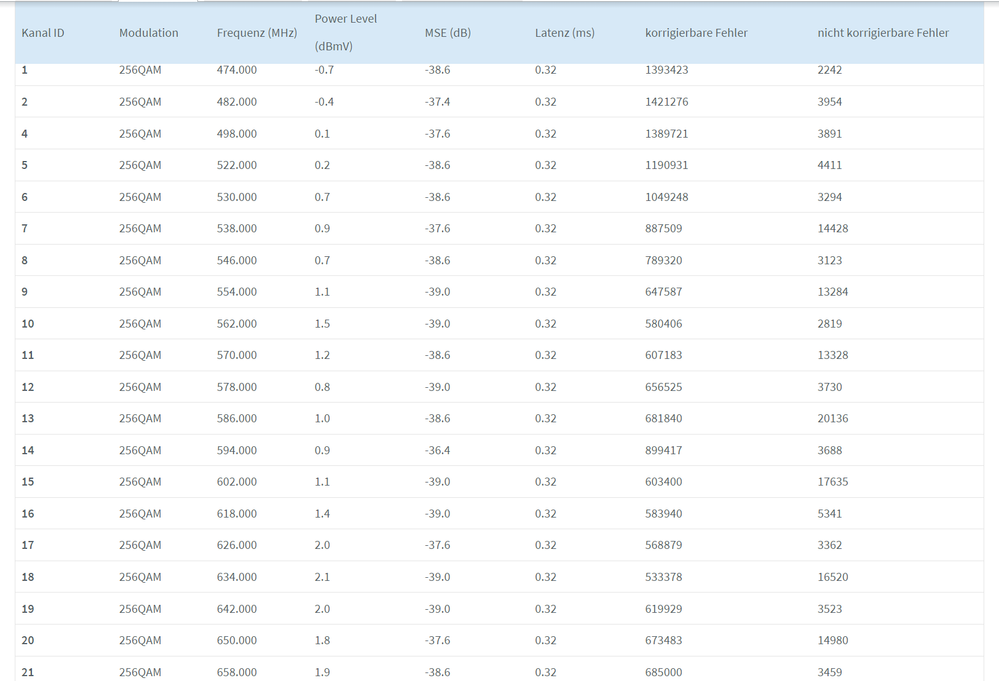Screen dimensions: 999x681
Task: Click correctable errors value 899417
Action: click(663, 450)
